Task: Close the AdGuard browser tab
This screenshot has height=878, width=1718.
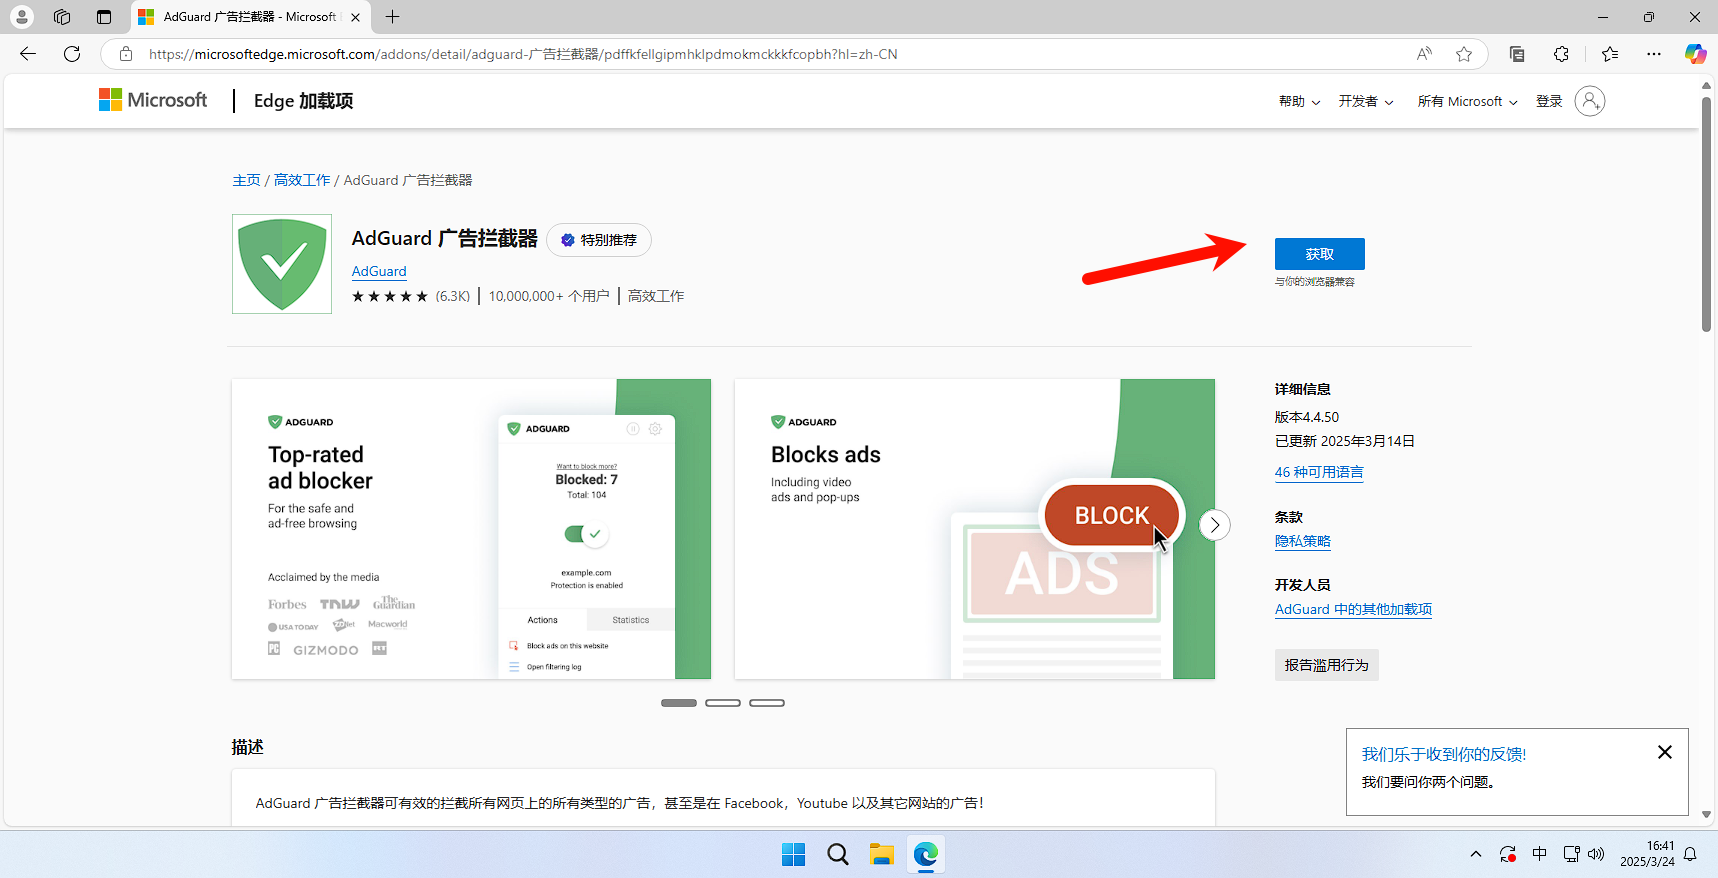Action: [355, 17]
